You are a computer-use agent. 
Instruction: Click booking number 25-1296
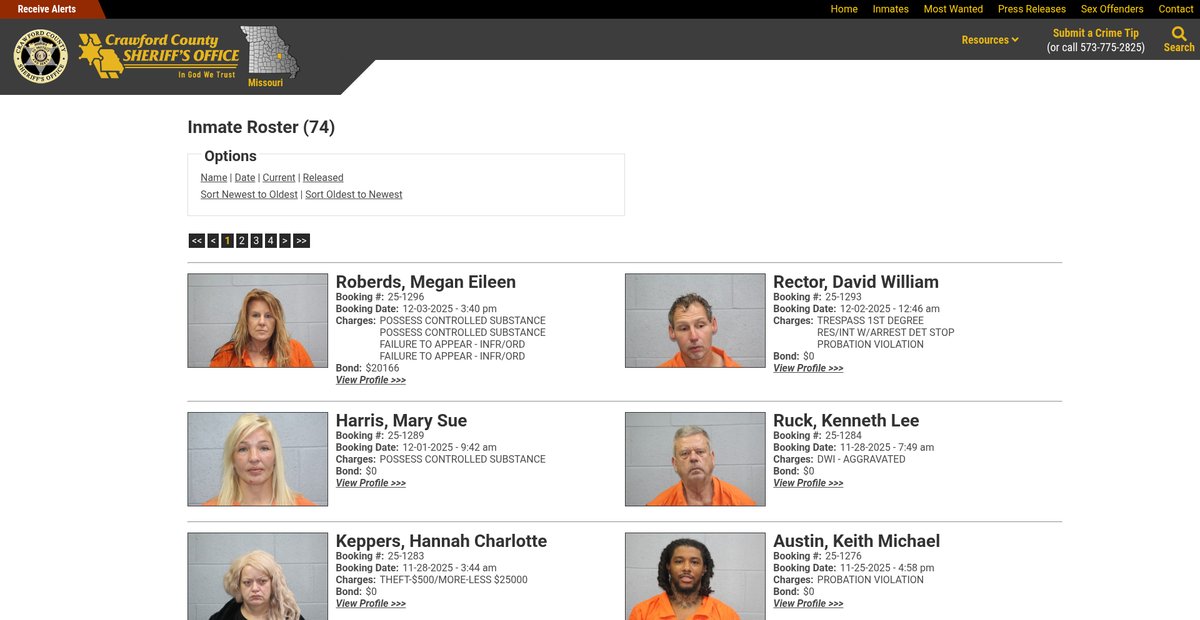pyautogui.click(x=406, y=297)
